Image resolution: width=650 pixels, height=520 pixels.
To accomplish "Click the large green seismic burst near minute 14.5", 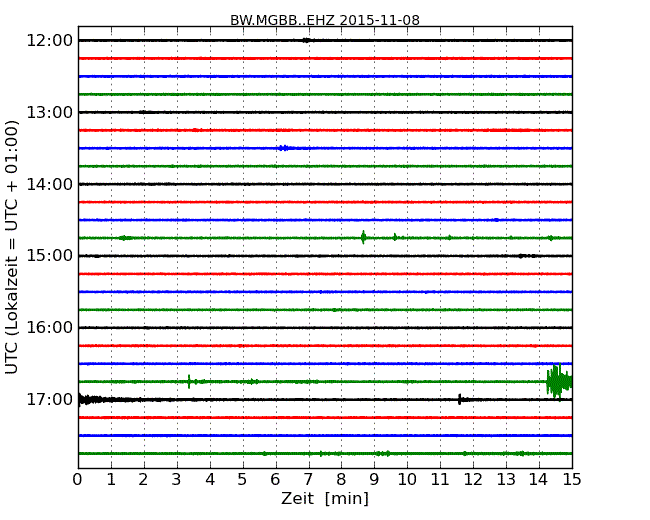I will 559,381.
